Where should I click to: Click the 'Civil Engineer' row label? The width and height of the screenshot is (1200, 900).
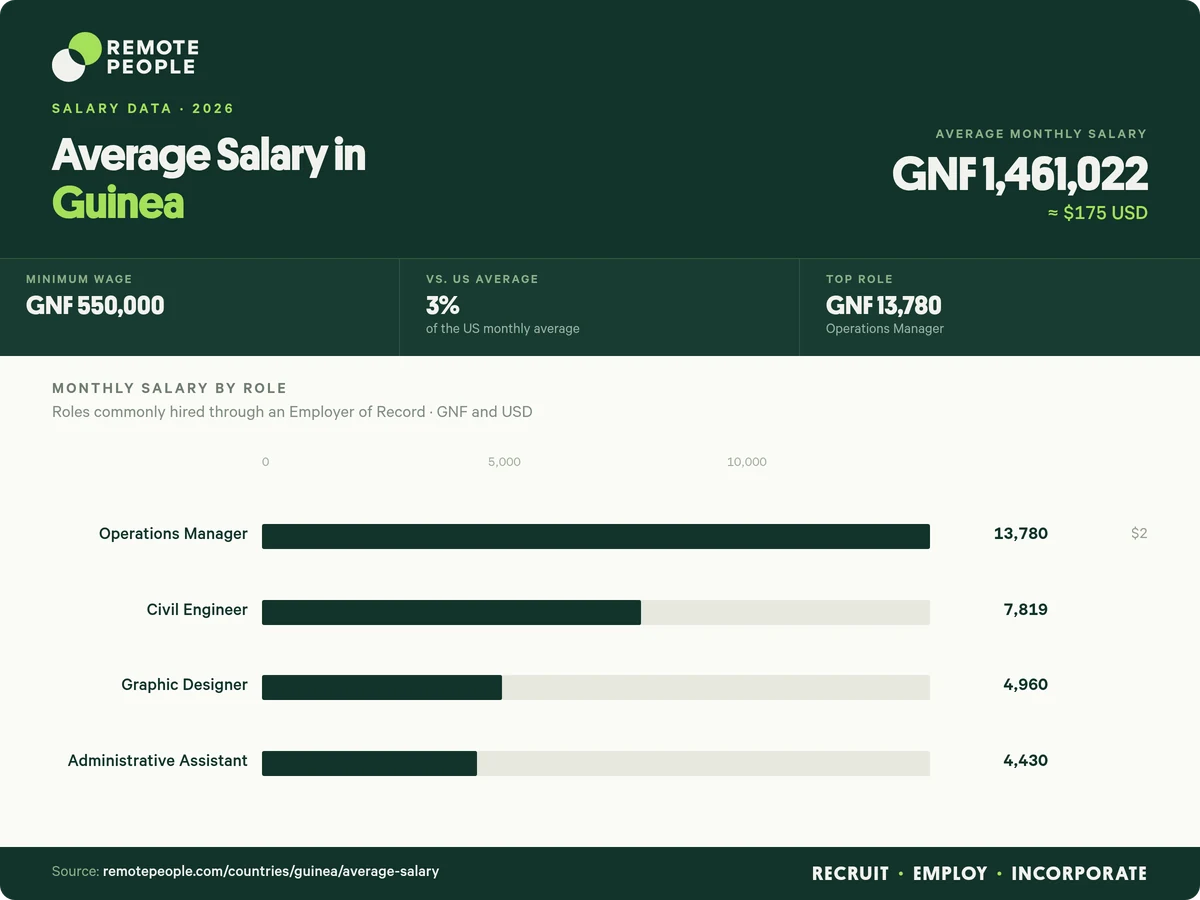(197, 610)
